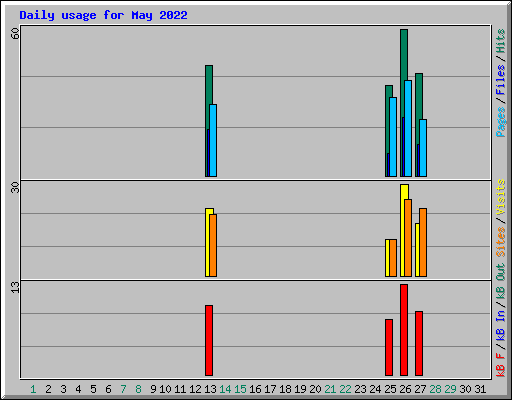The width and height of the screenshot is (512, 400).
Task: Click day 10 on the x-axis
Action: [165, 389]
